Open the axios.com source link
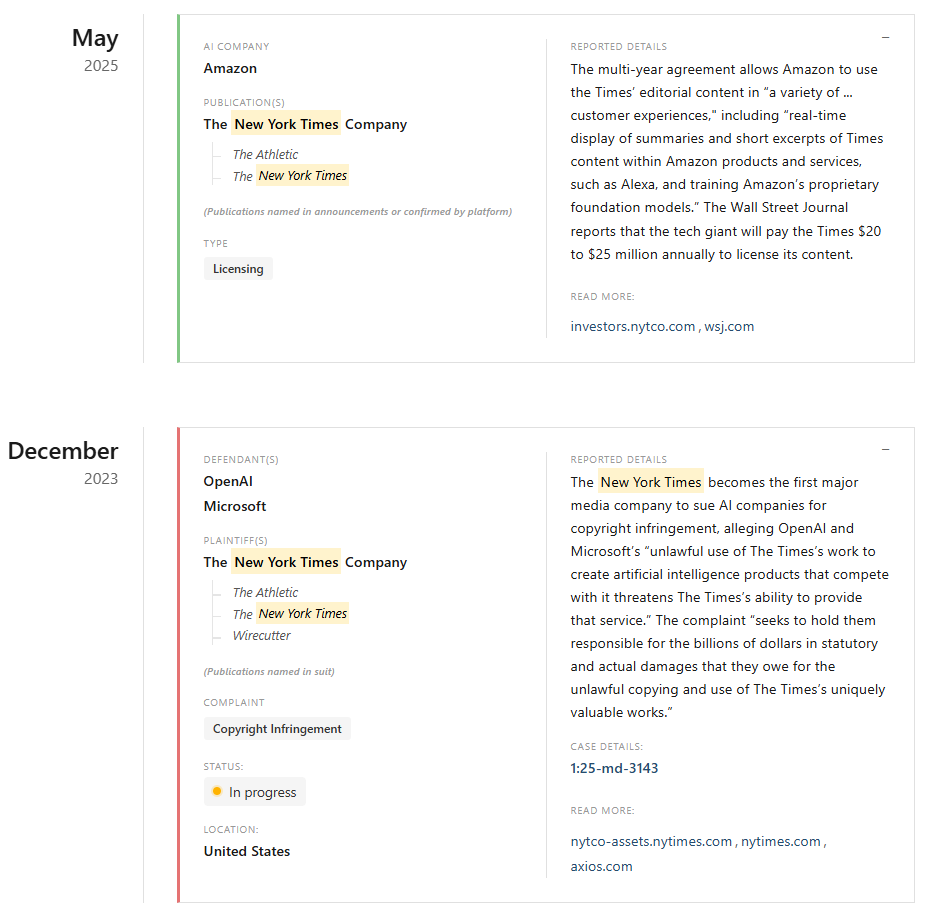930x914 pixels. pyautogui.click(x=601, y=867)
